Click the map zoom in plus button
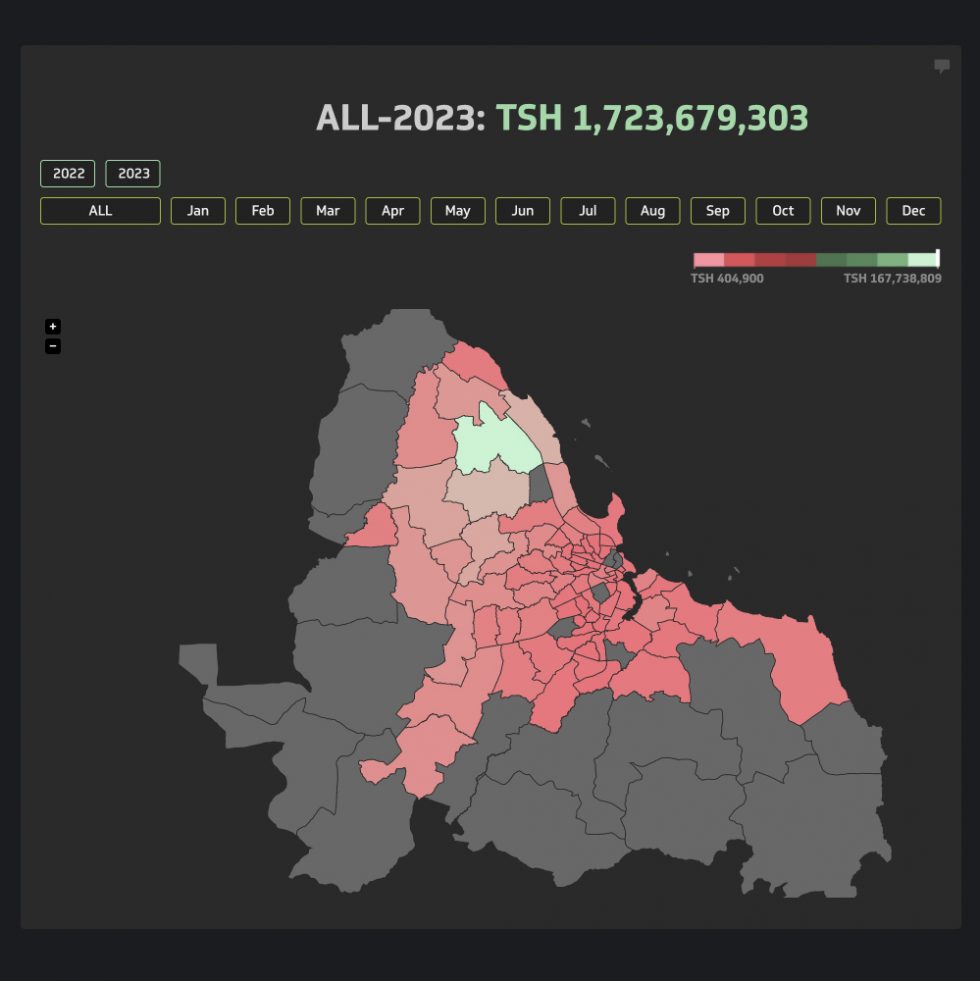980x981 pixels. (53, 326)
